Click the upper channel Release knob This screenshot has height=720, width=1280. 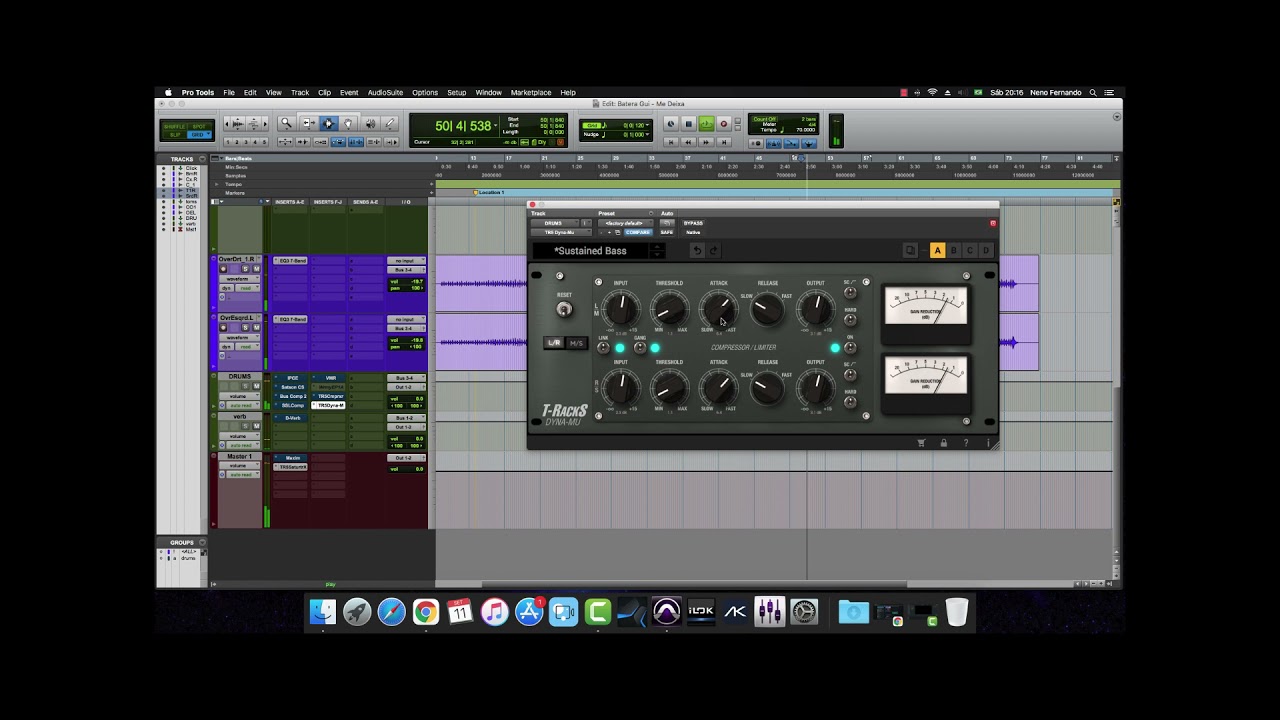click(x=767, y=310)
